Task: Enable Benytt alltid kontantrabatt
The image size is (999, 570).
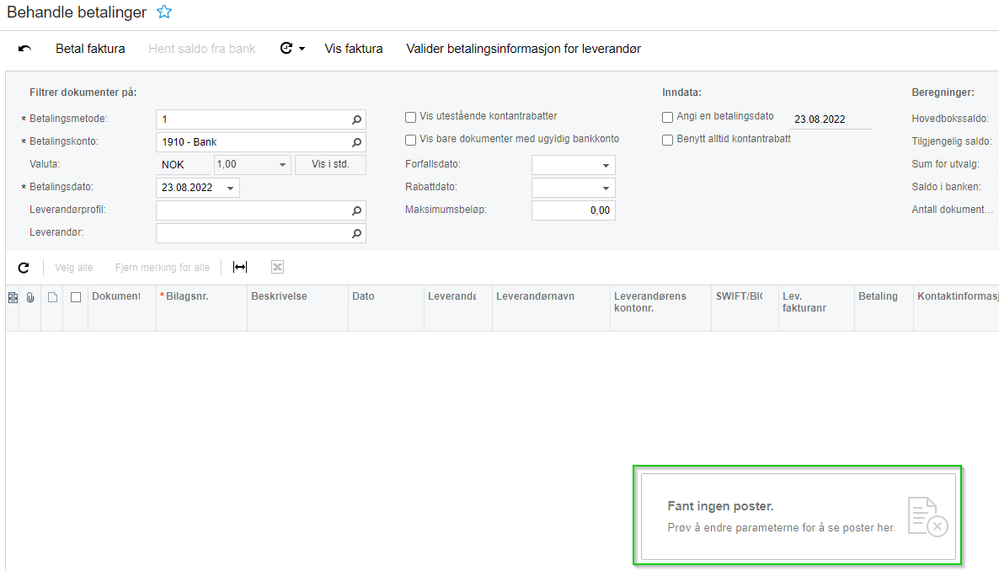Action: pyautogui.click(x=668, y=140)
